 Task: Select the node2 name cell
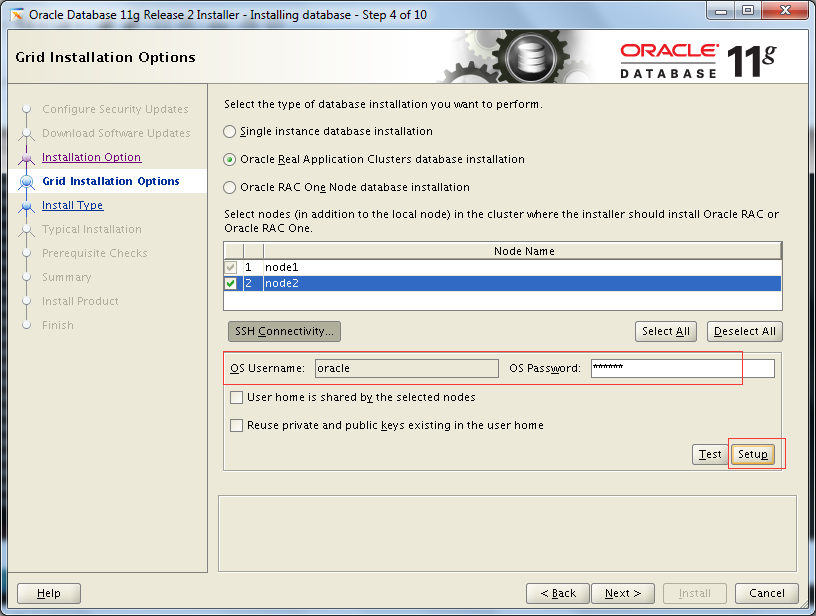pyautogui.click(x=522, y=284)
